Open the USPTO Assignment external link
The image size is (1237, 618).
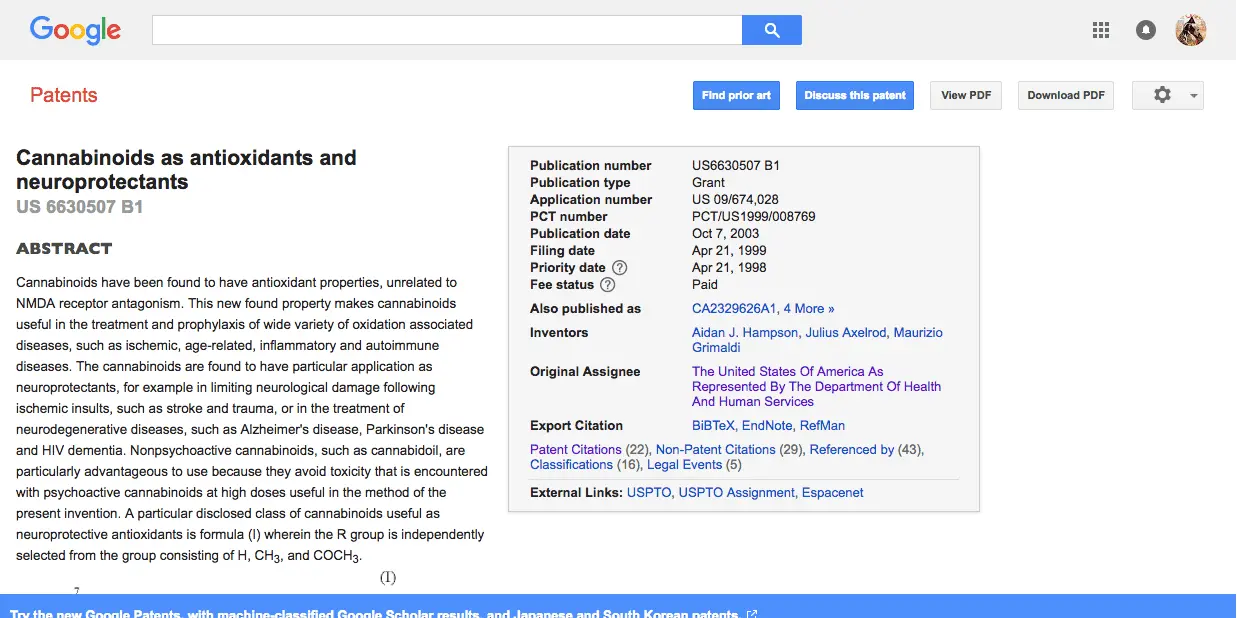[x=737, y=493]
